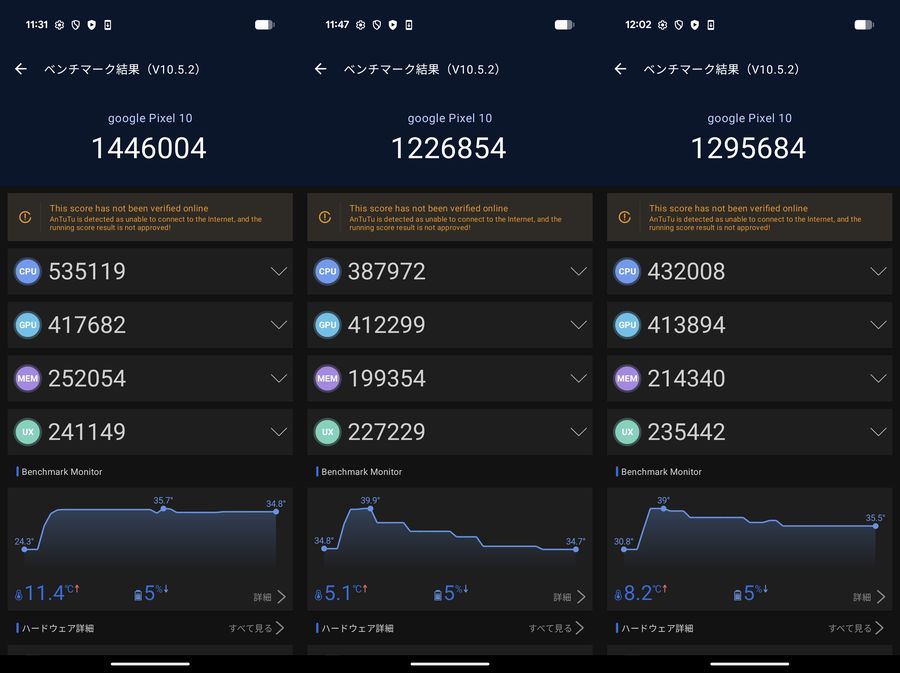The height and width of the screenshot is (673, 900).
Task: Tap the unverified score banner below 1446004
Action: tap(150, 217)
